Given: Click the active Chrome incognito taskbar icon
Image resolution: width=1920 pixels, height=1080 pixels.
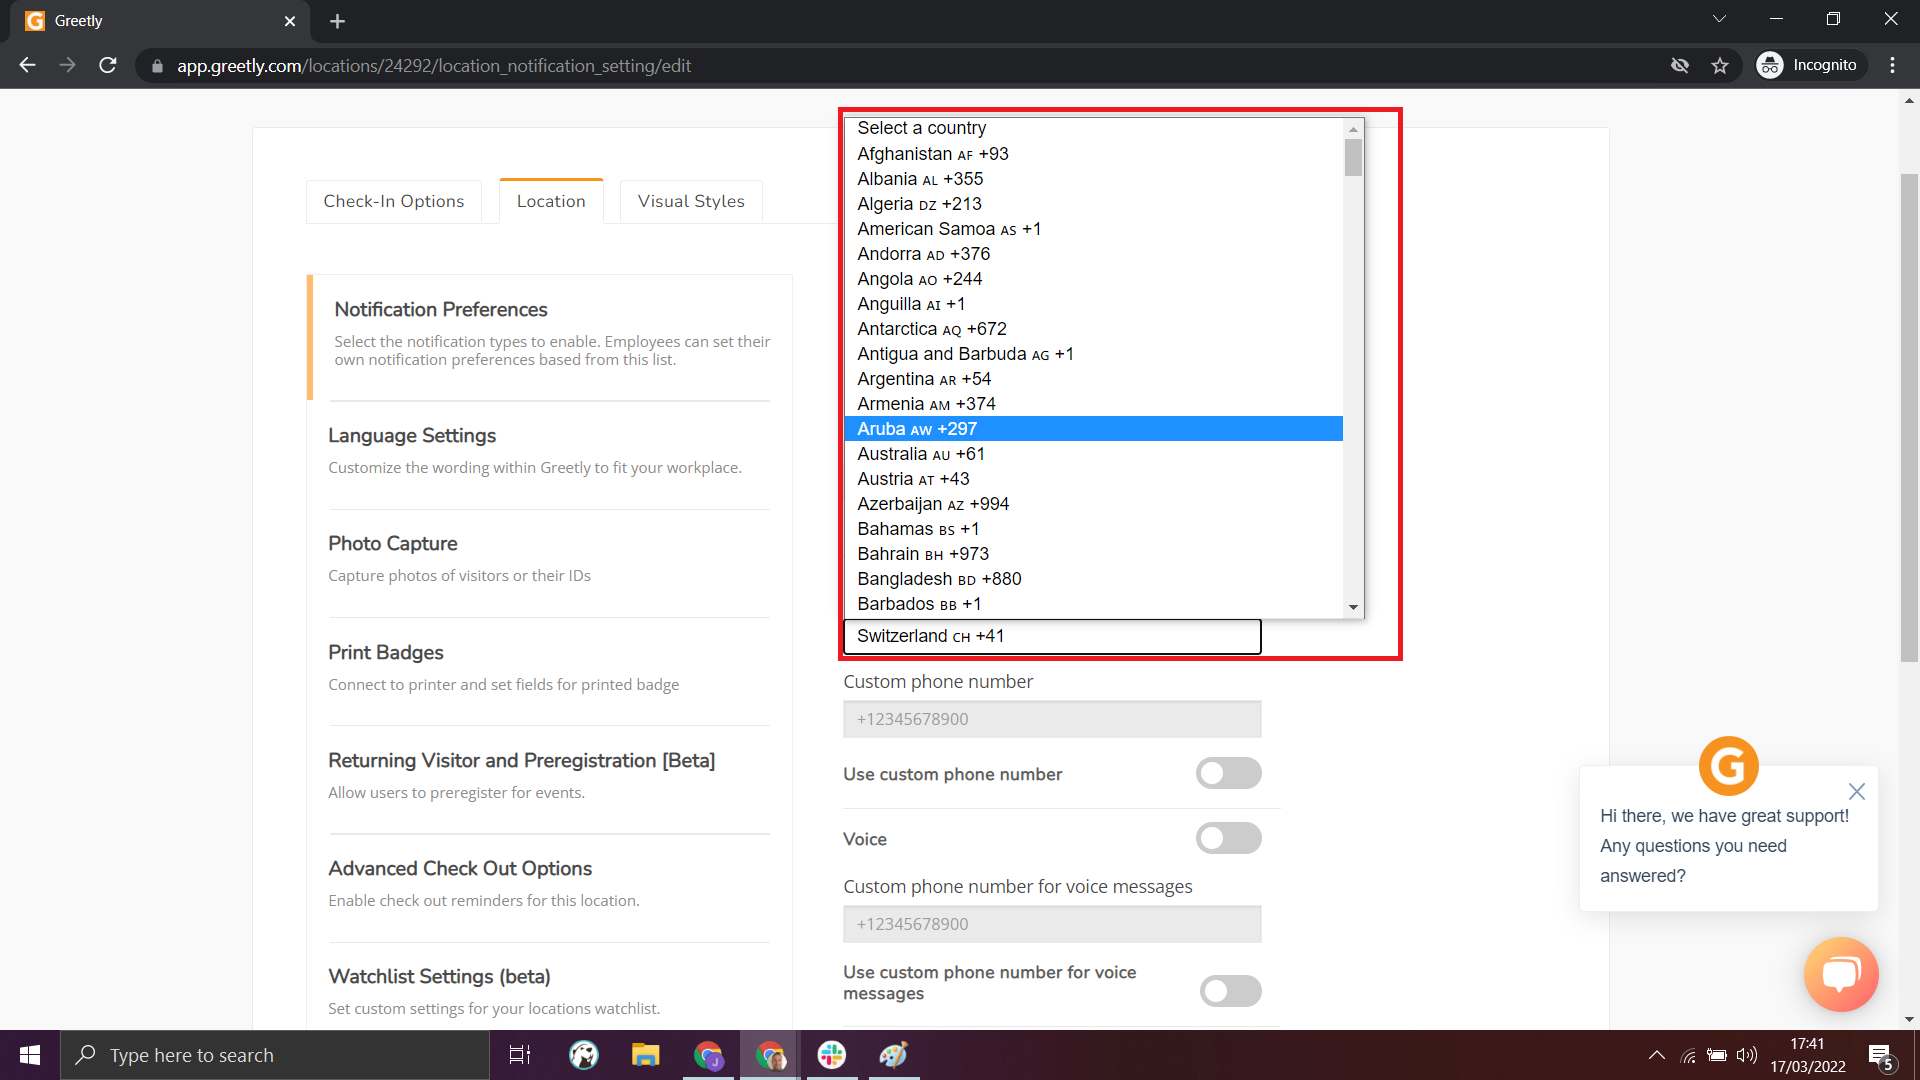Looking at the screenshot, I should (x=770, y=1055).
